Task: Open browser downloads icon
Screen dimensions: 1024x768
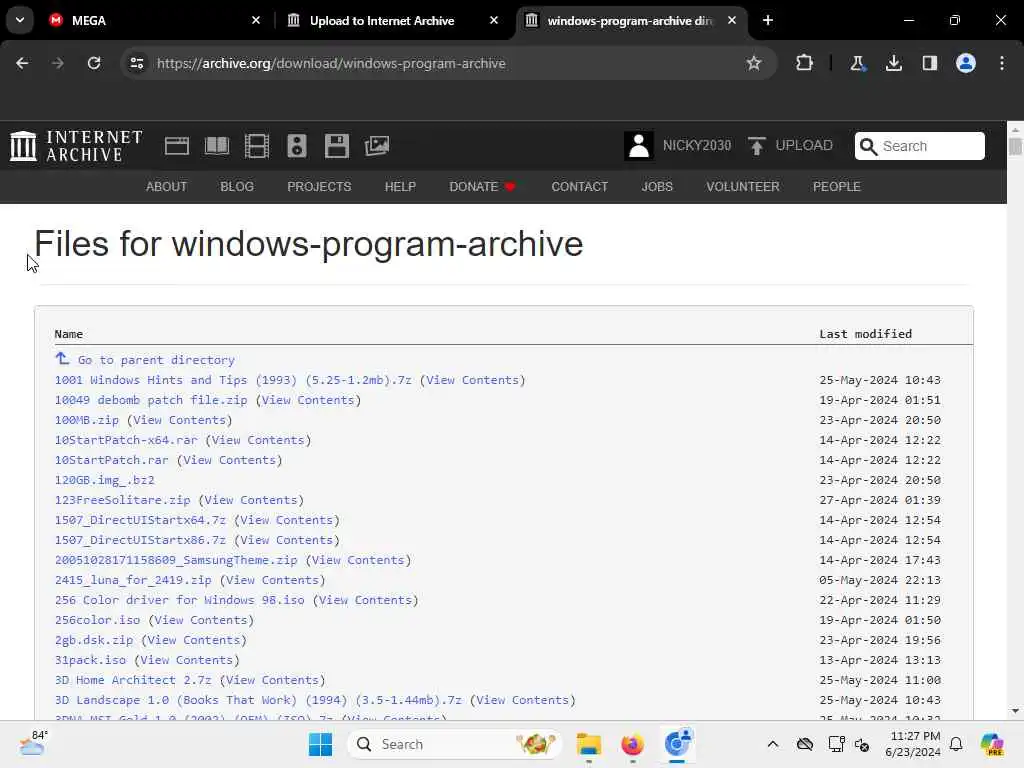Action: click(893, 63)
